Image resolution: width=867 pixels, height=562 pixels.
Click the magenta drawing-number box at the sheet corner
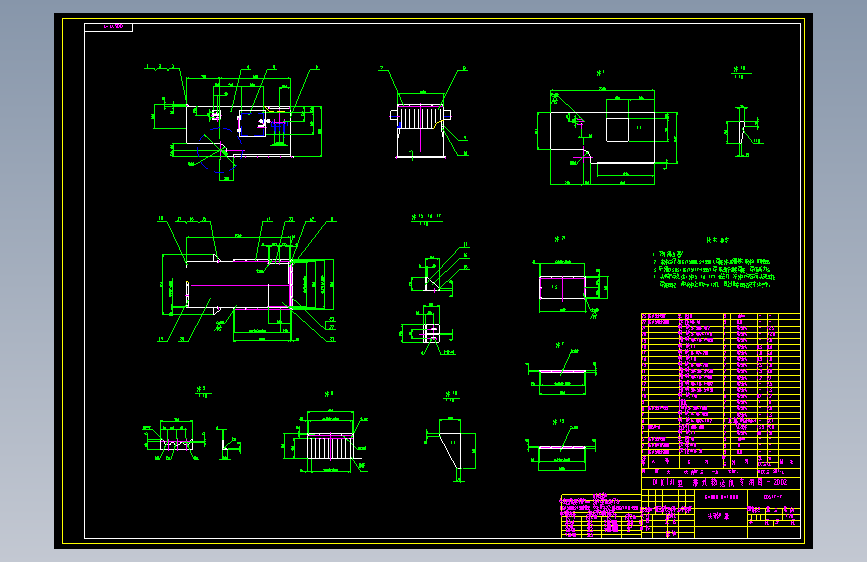tap(108, 27)
